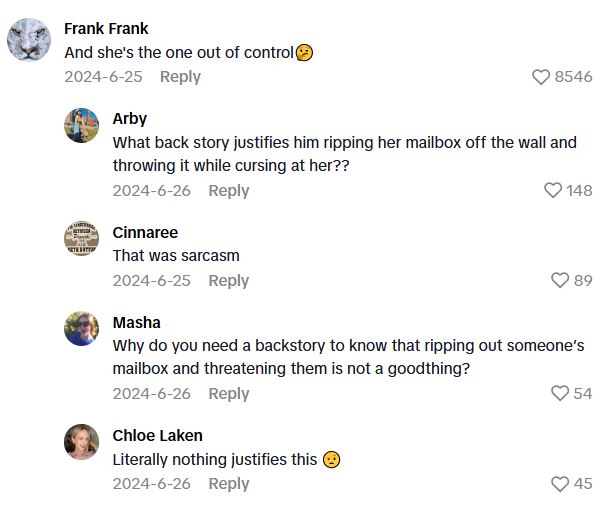The image size is (611, 511).
Task: Go to Masha's profile via name
Action: [136, 322]
